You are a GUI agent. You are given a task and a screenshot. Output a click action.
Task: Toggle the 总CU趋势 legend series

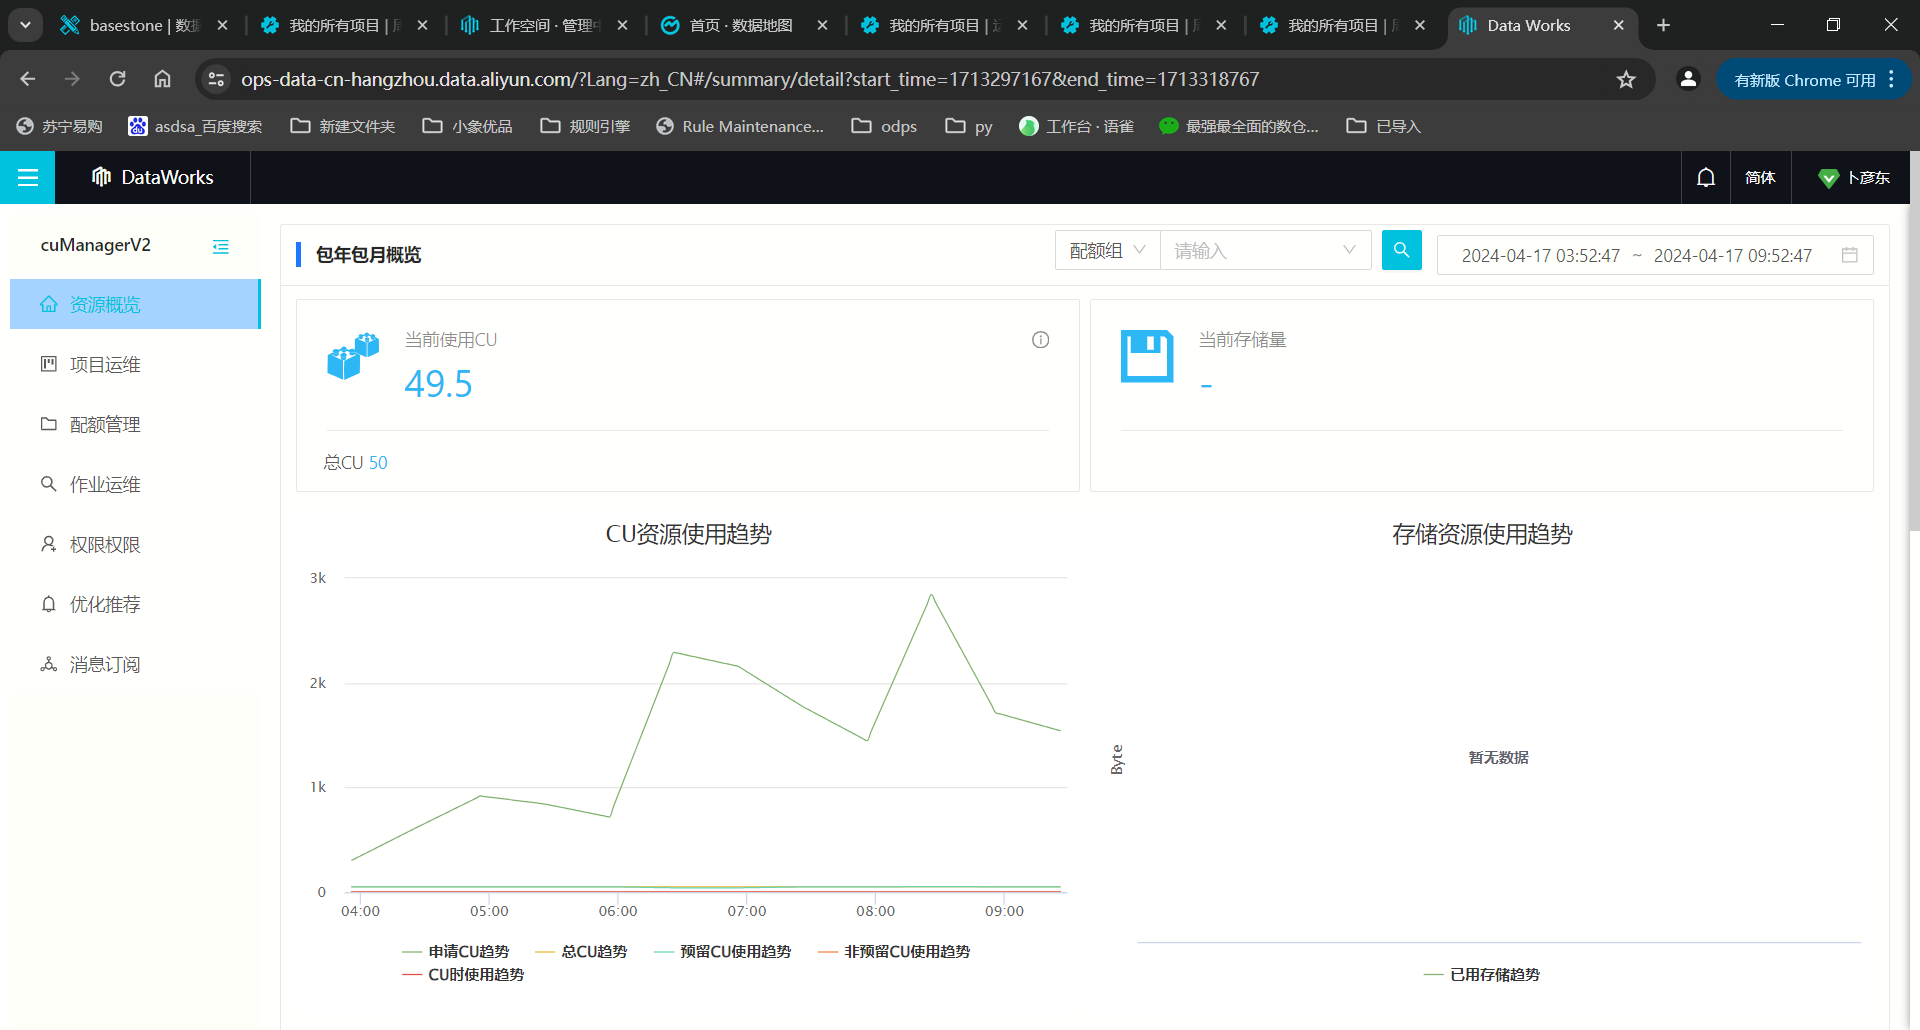coord(582,951)
